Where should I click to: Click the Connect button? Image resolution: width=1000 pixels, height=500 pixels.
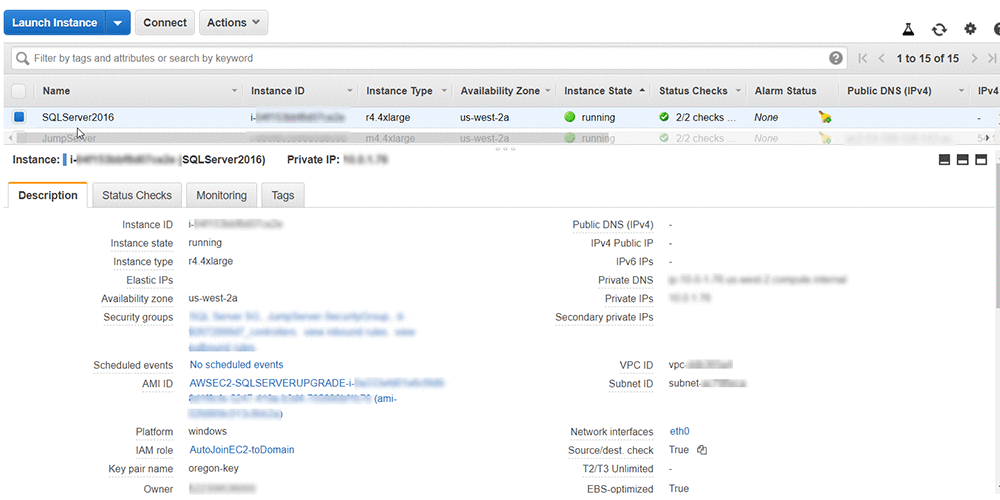(x=165, y=23)
